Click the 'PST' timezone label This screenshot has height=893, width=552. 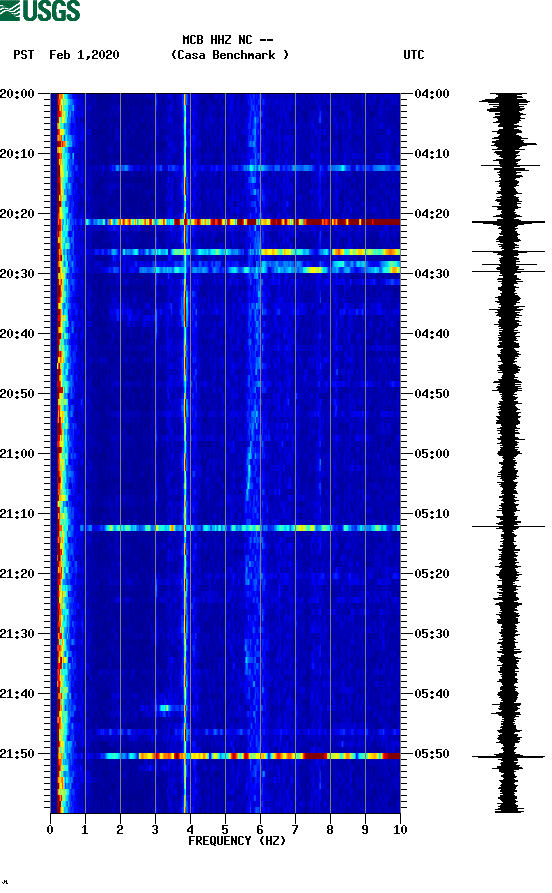(x=23, y=55)
